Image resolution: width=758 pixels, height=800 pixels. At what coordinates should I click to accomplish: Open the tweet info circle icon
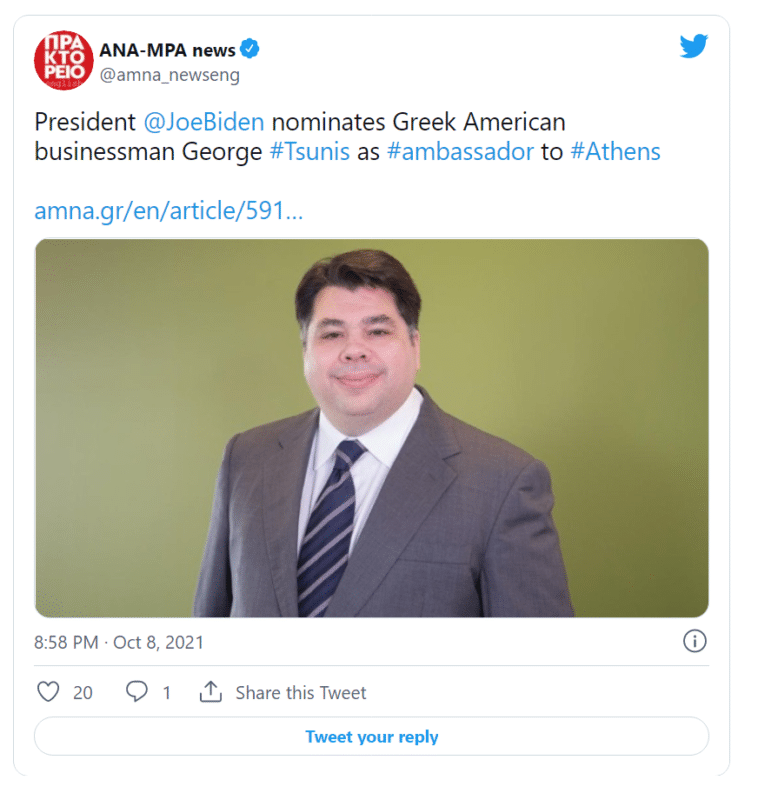(x=694, y=641)
